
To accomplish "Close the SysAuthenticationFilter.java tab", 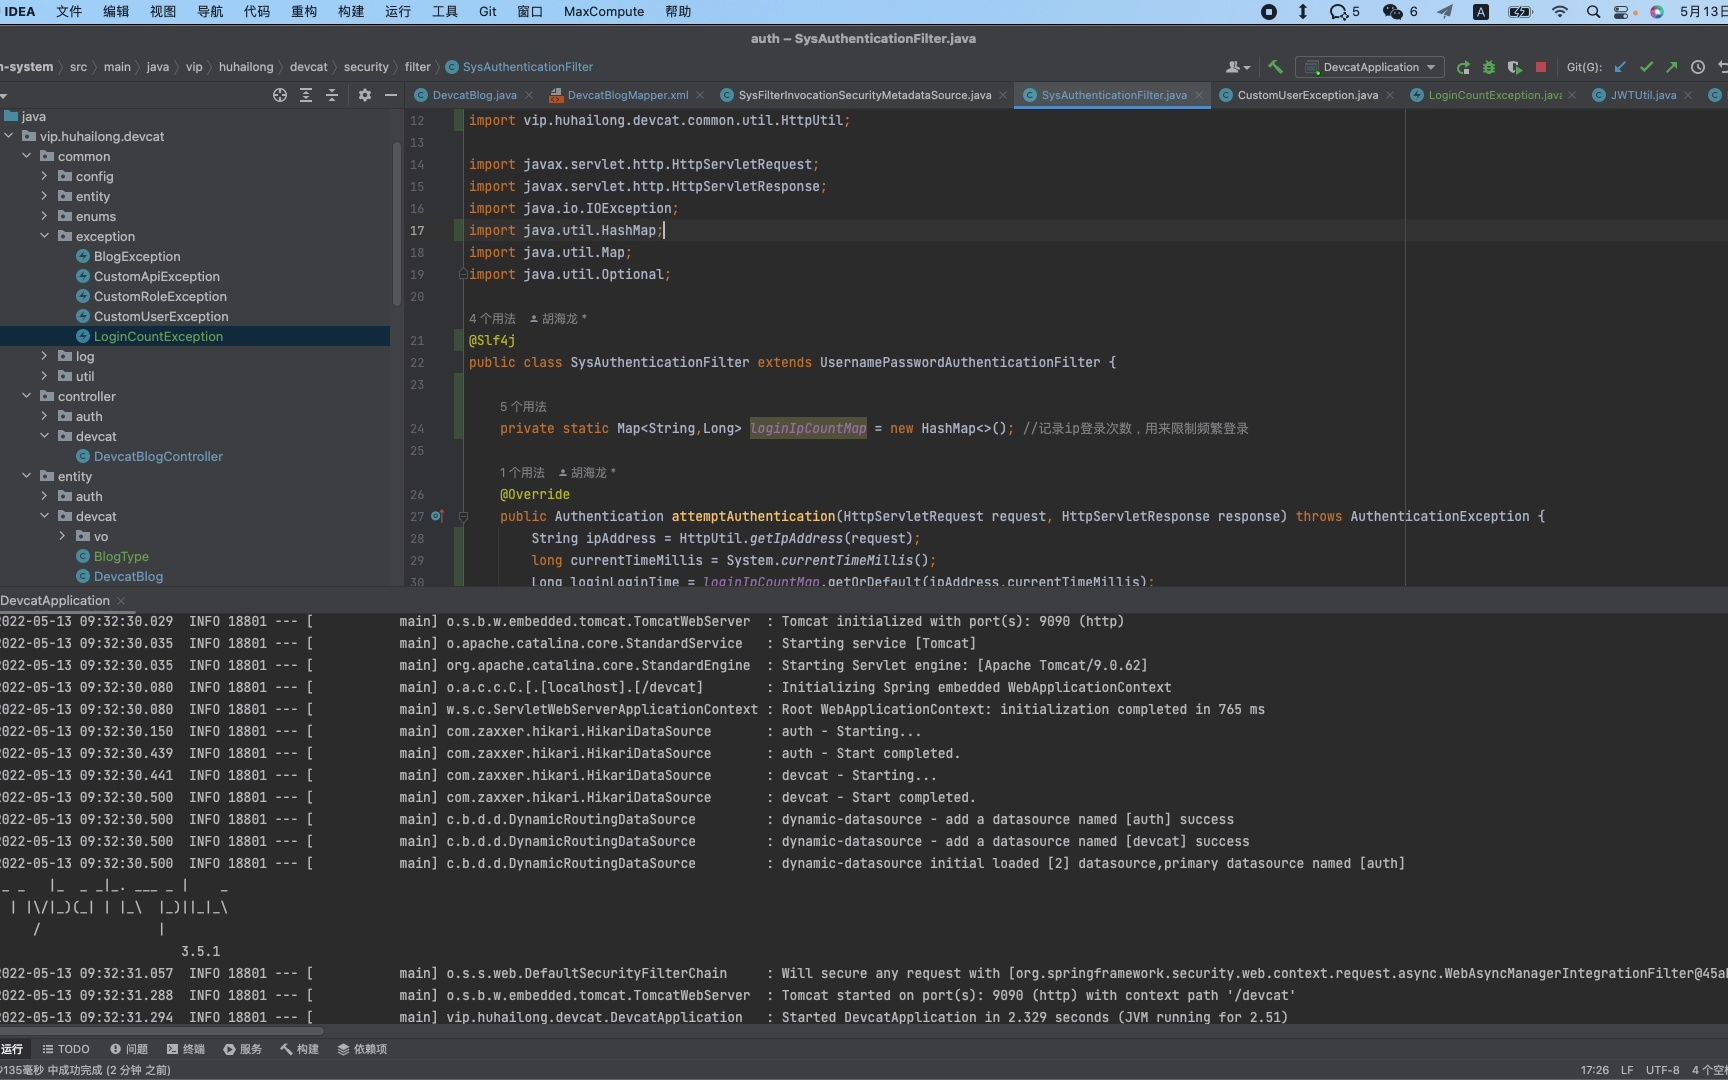I will [x=1199, y=95].
